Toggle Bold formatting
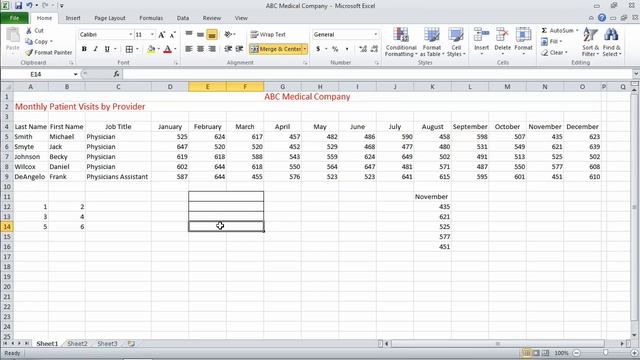The height and width of the screenshot is (360, 640). point(84,49)
